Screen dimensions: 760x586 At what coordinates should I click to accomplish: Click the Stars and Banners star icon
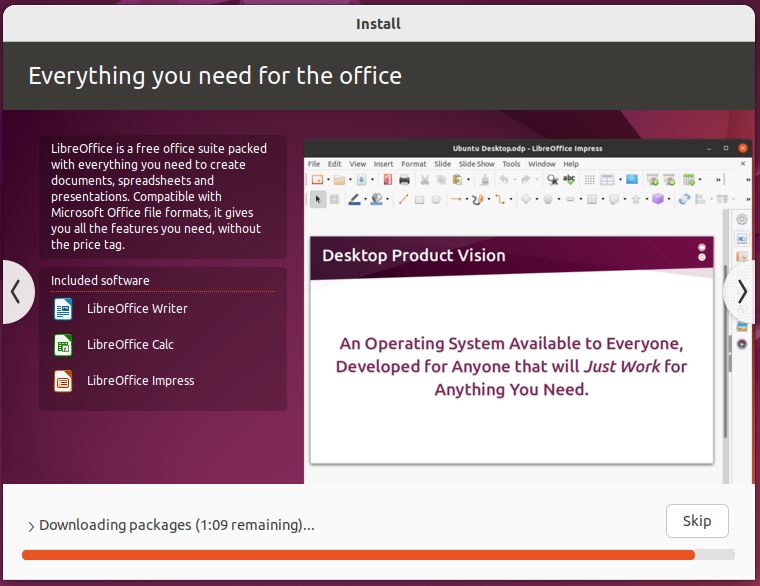click(636, 199)
